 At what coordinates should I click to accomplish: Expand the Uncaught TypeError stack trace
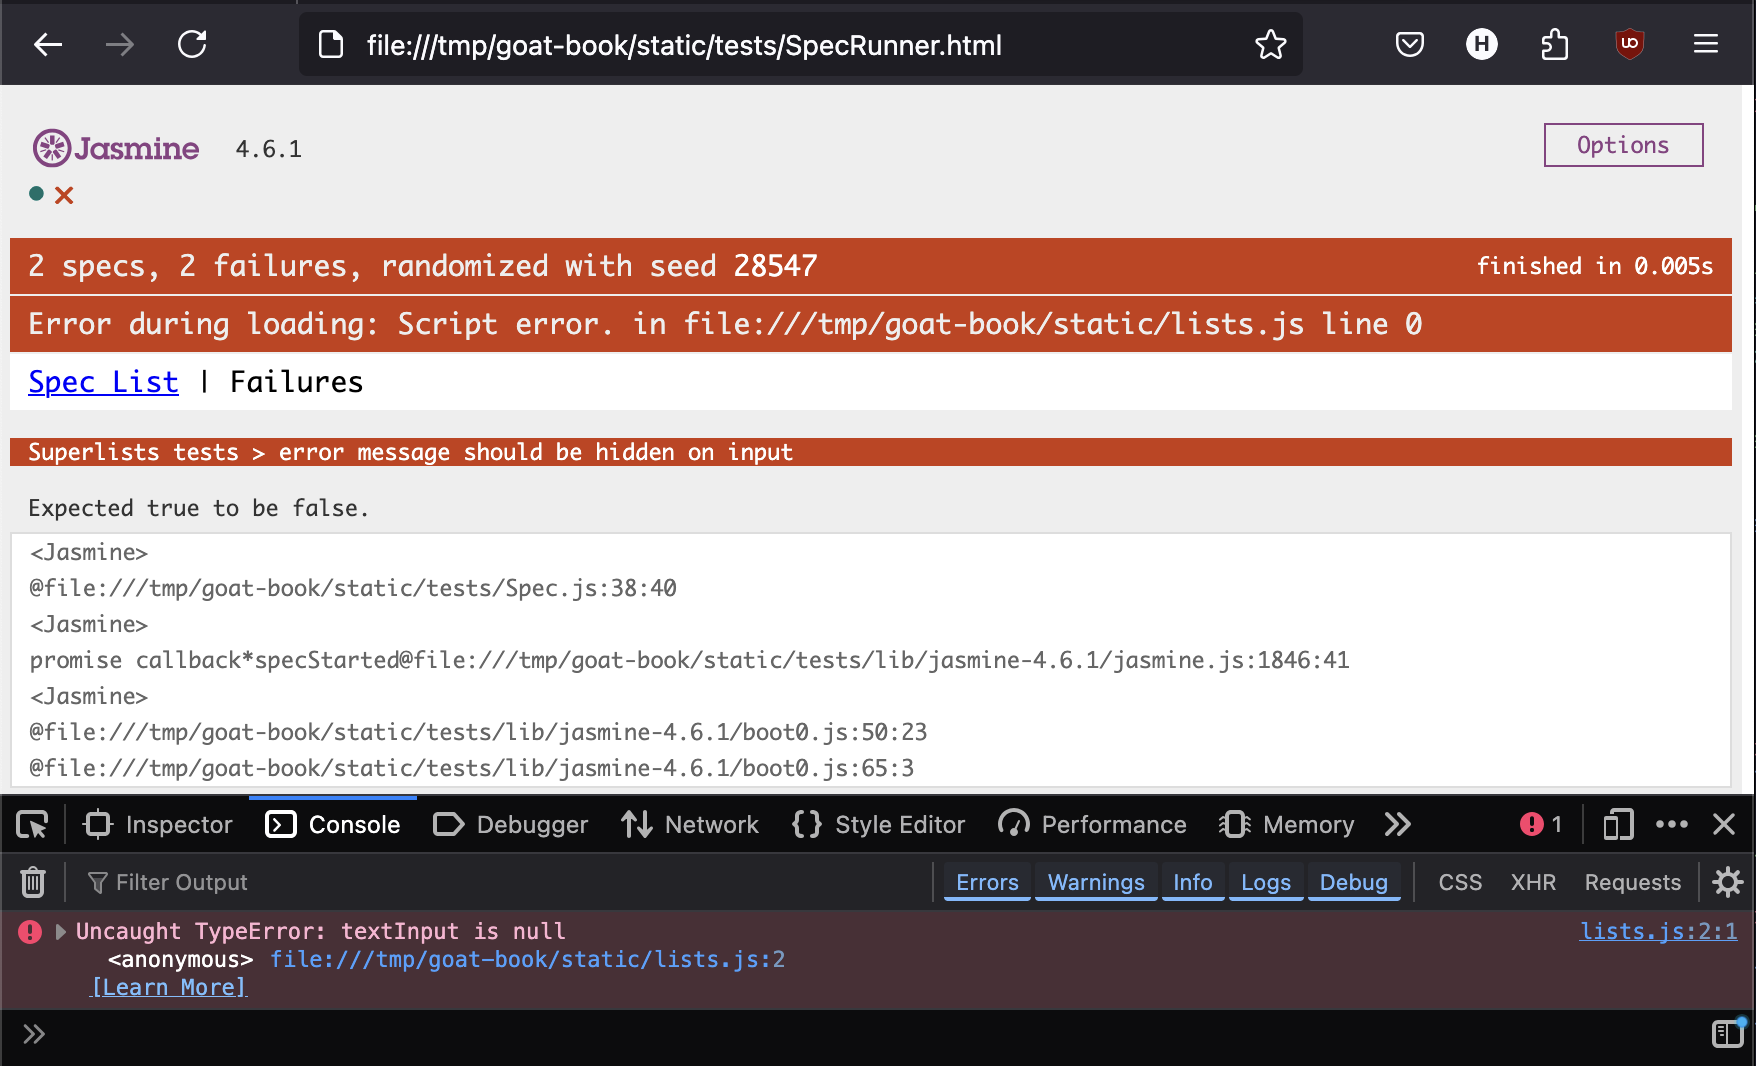tap(61, 932)
